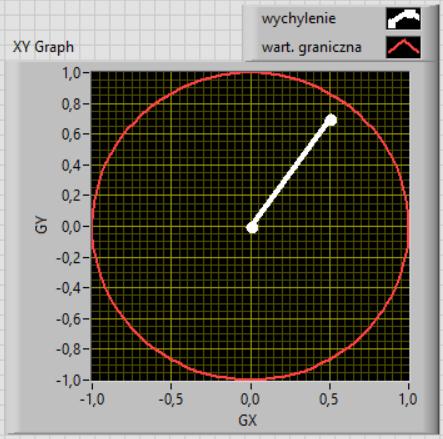Click the 0,4 tick label on GY axis

[71, 165]
